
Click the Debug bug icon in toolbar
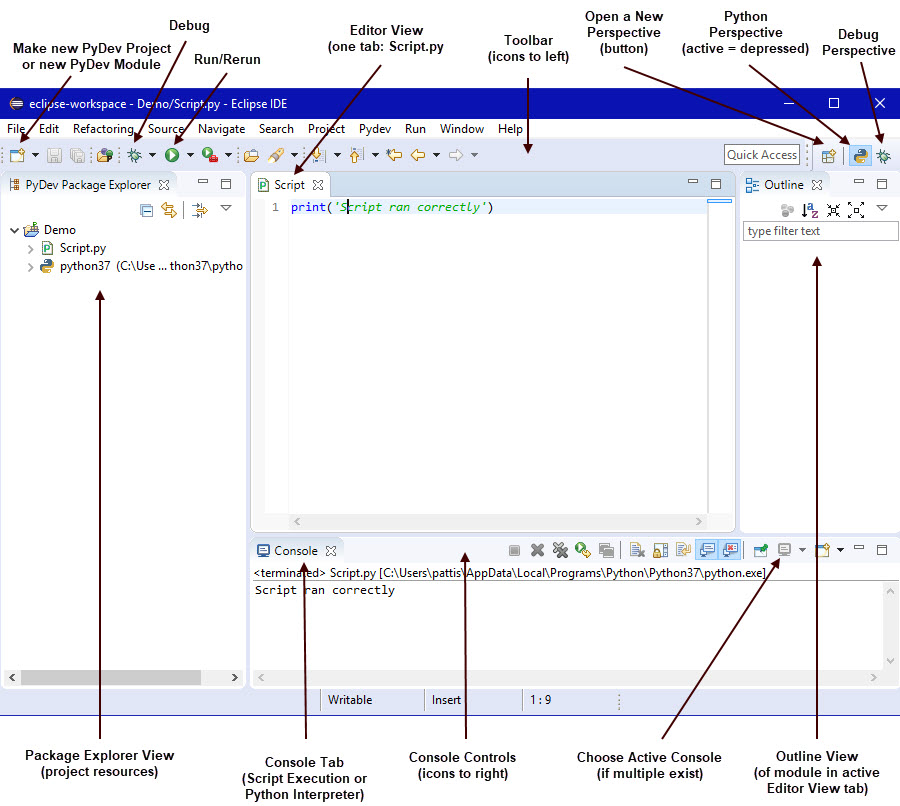pyautogui.click(x=134, y=155)
